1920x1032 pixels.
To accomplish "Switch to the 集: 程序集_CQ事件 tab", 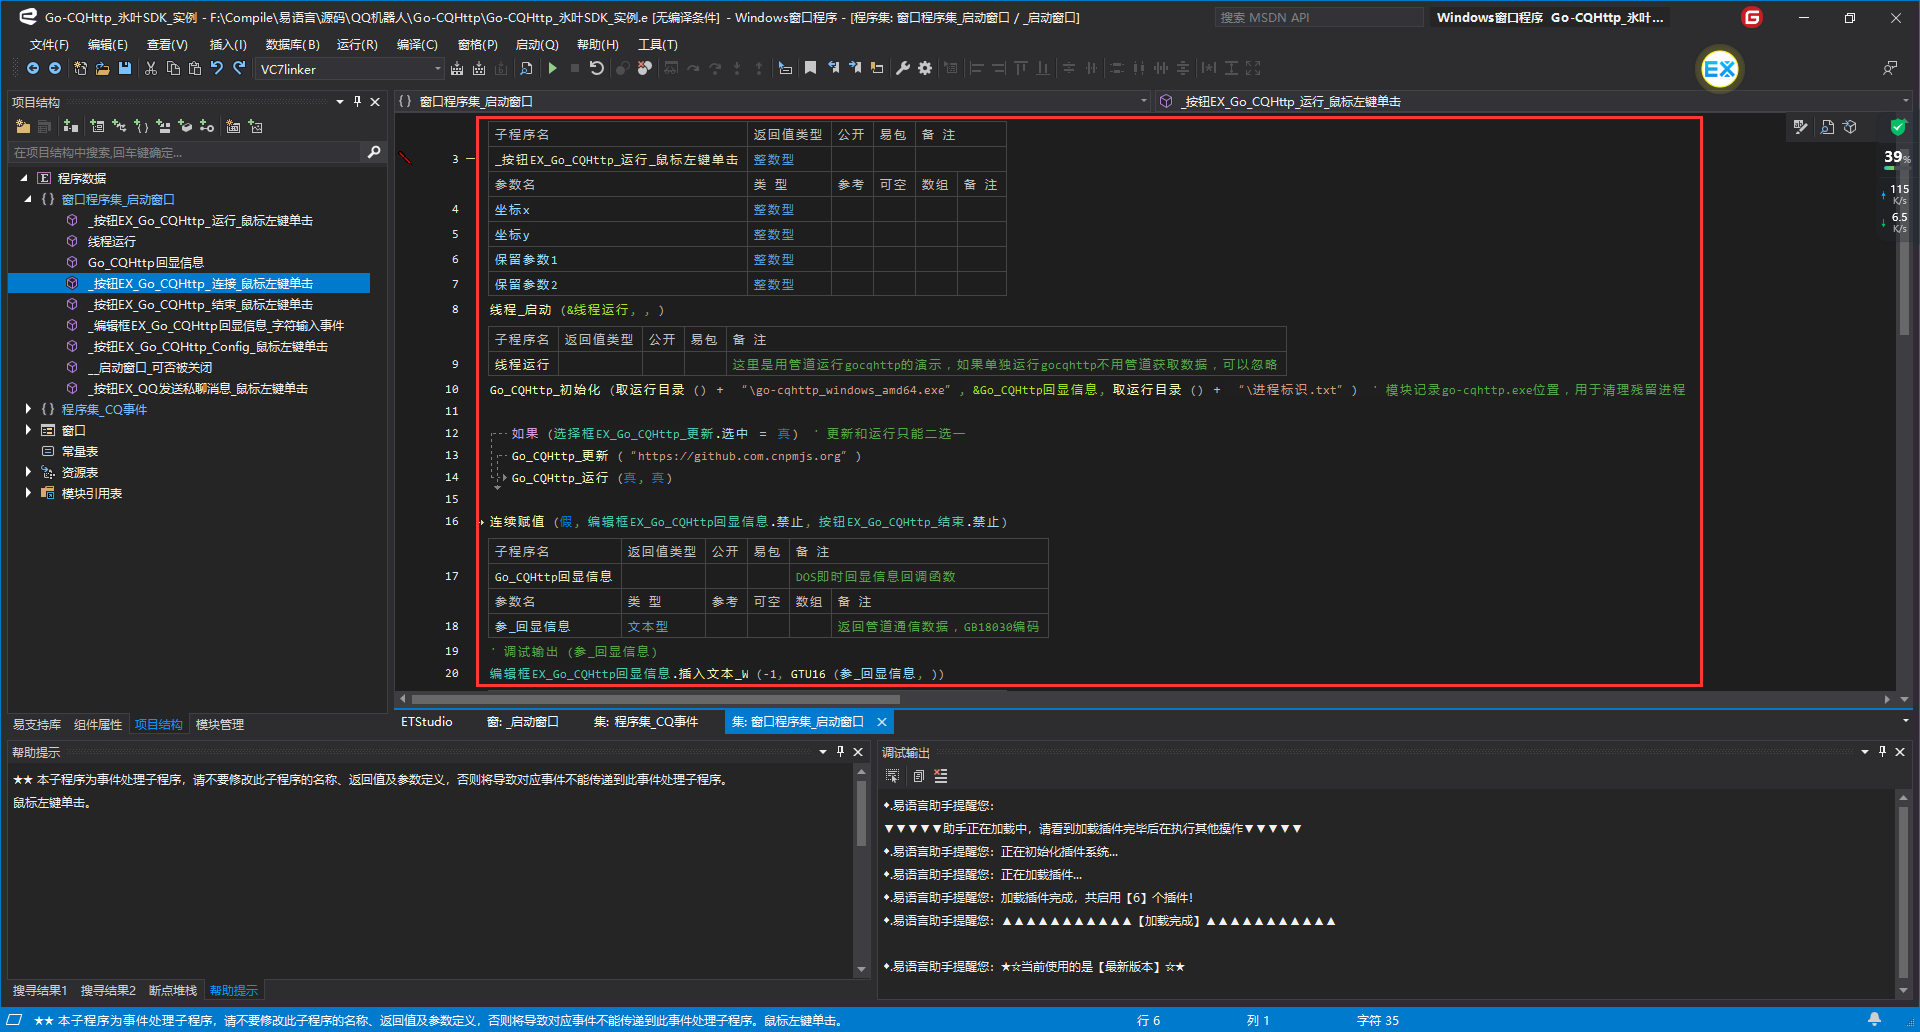I will pos(646,722).
